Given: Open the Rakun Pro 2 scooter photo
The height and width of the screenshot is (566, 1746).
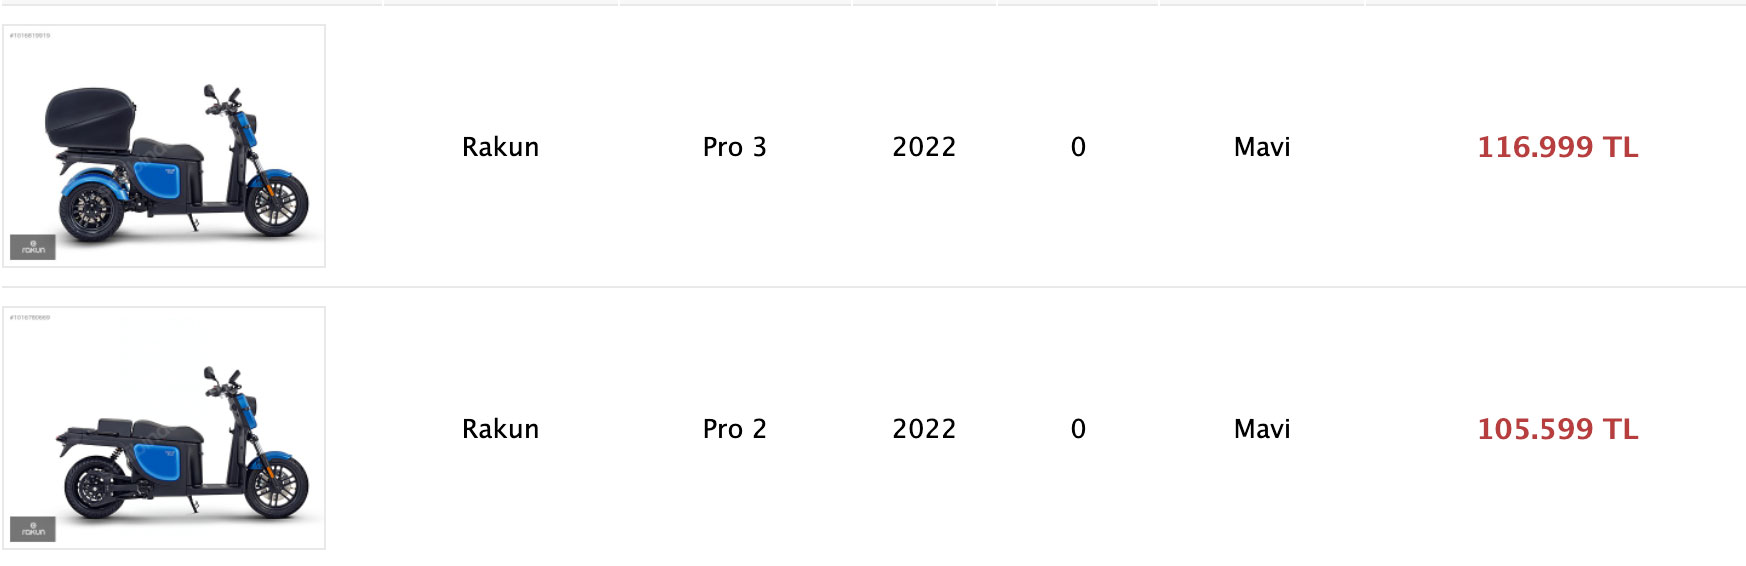Looking at the screenshot, I should pos(164,428).
